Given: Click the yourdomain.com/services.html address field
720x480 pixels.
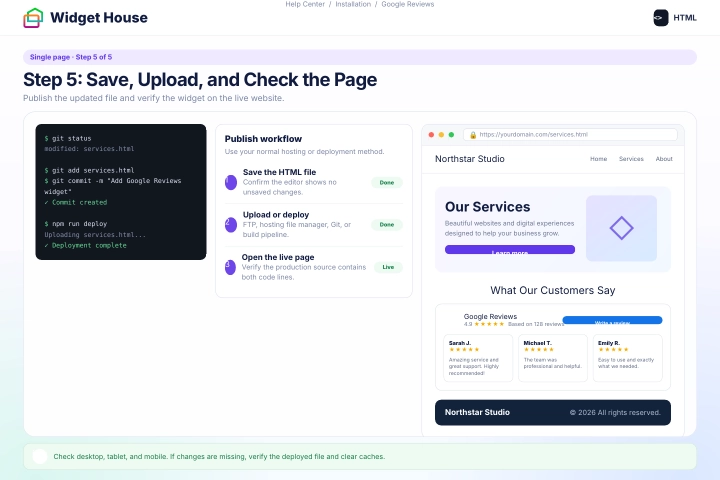Looking at the screenshot, I should pyautogui.click(x=570, y=135).
